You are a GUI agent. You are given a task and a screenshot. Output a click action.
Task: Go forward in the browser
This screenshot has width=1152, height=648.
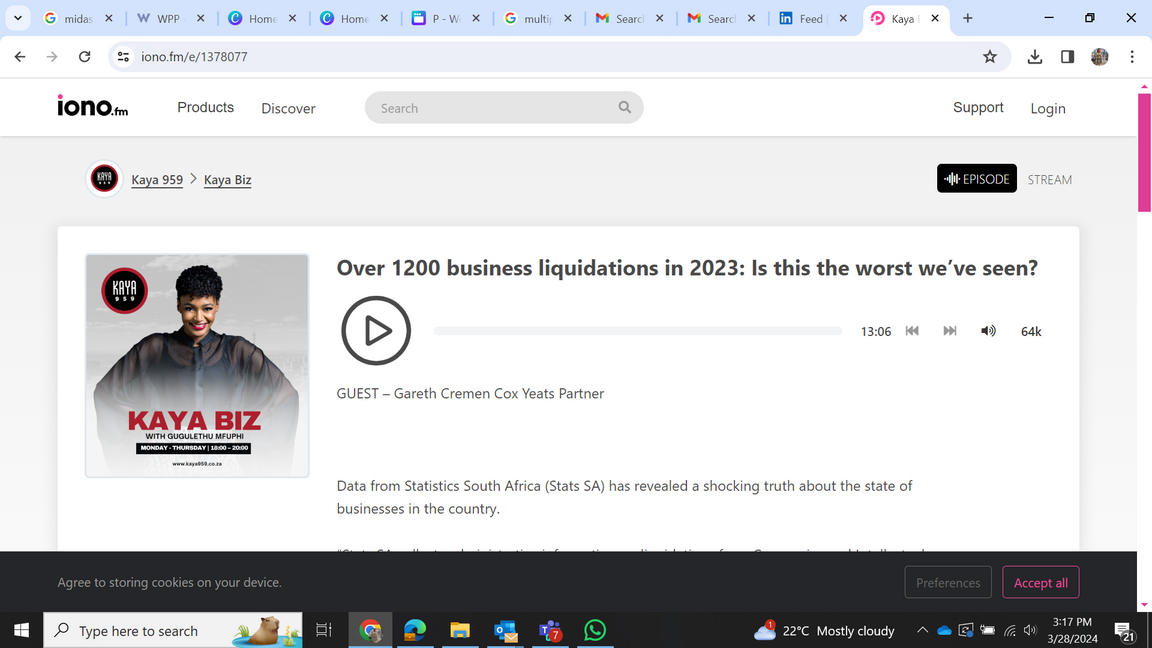(52, 57)
